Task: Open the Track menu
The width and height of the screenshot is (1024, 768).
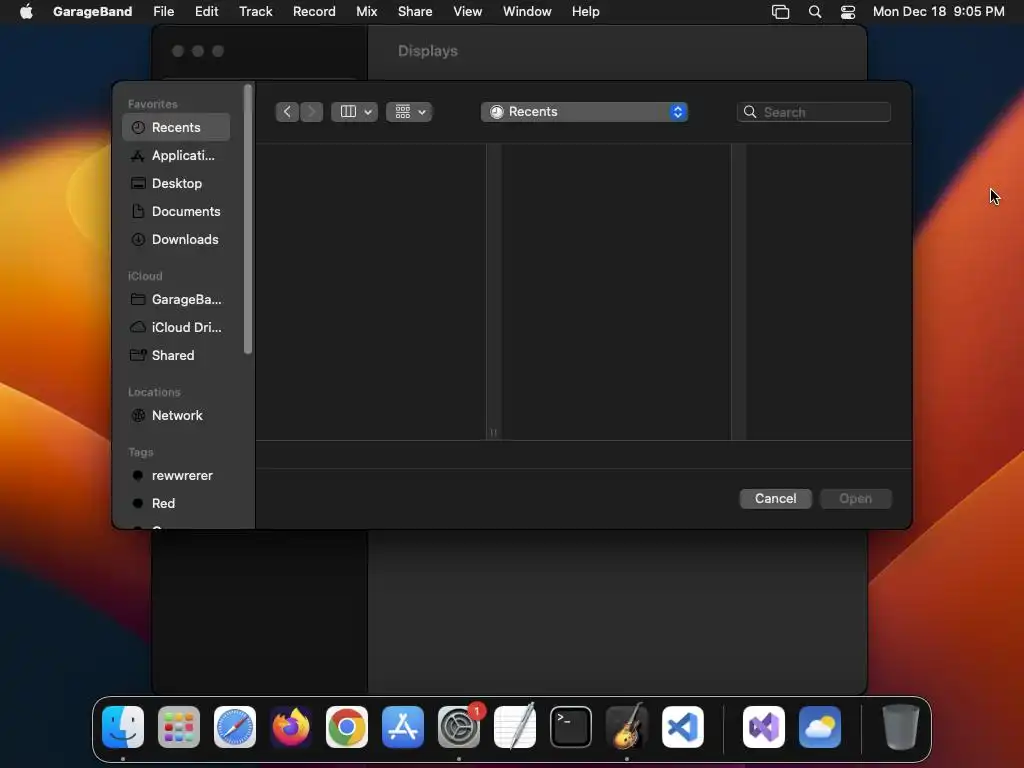Action: coord(255,11)
